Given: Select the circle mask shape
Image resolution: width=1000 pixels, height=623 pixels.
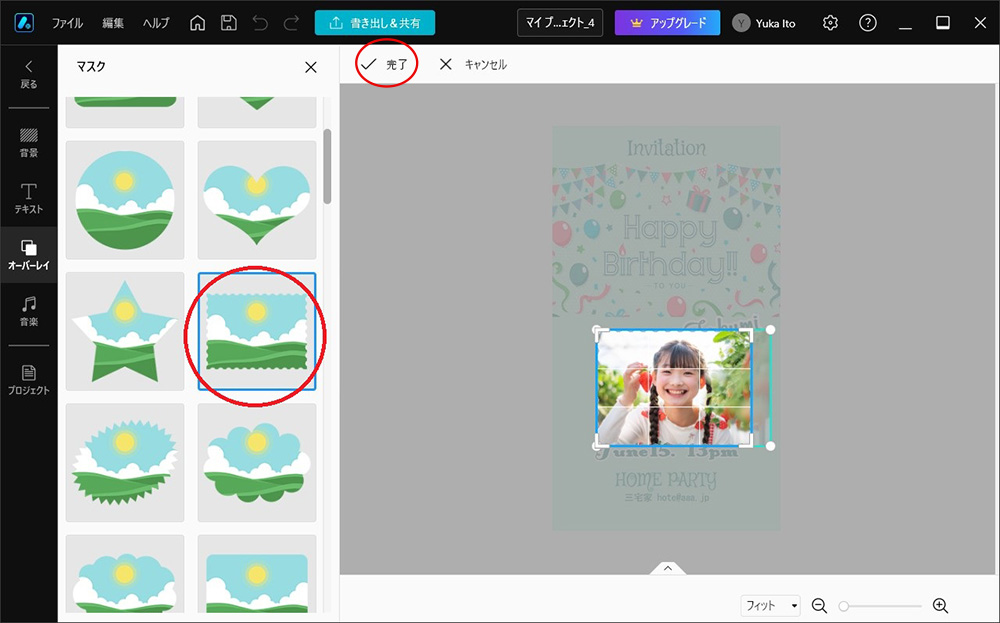Looking at the screenshot, I should tap(125, 200).
